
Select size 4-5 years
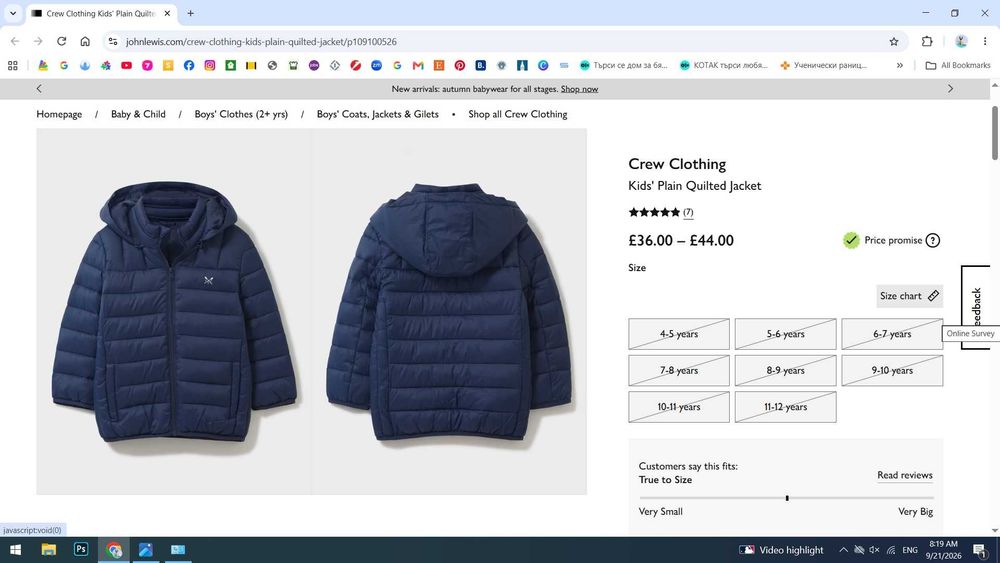[679, 334]
